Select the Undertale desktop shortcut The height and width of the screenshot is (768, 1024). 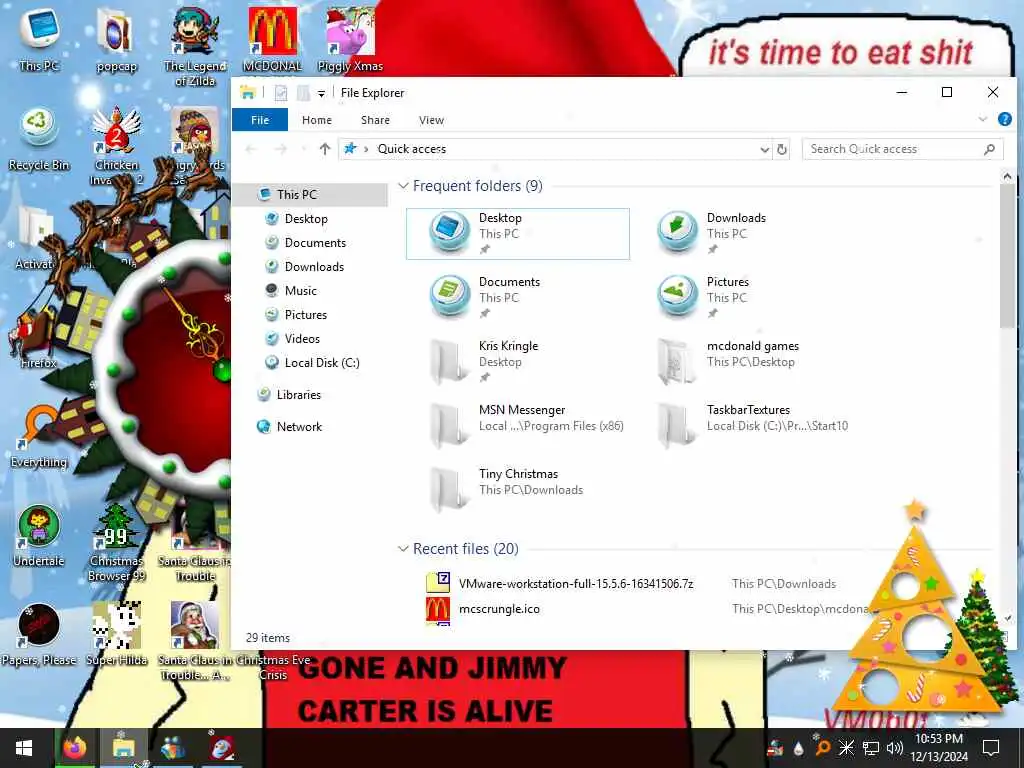click(39, 536)
